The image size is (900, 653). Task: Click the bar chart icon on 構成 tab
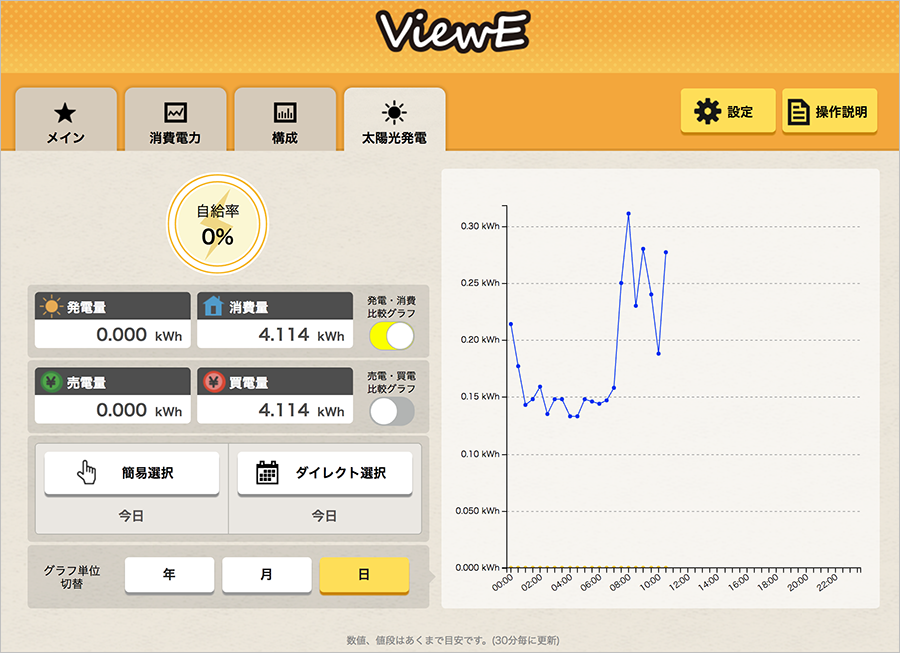(x=285, y=112)
